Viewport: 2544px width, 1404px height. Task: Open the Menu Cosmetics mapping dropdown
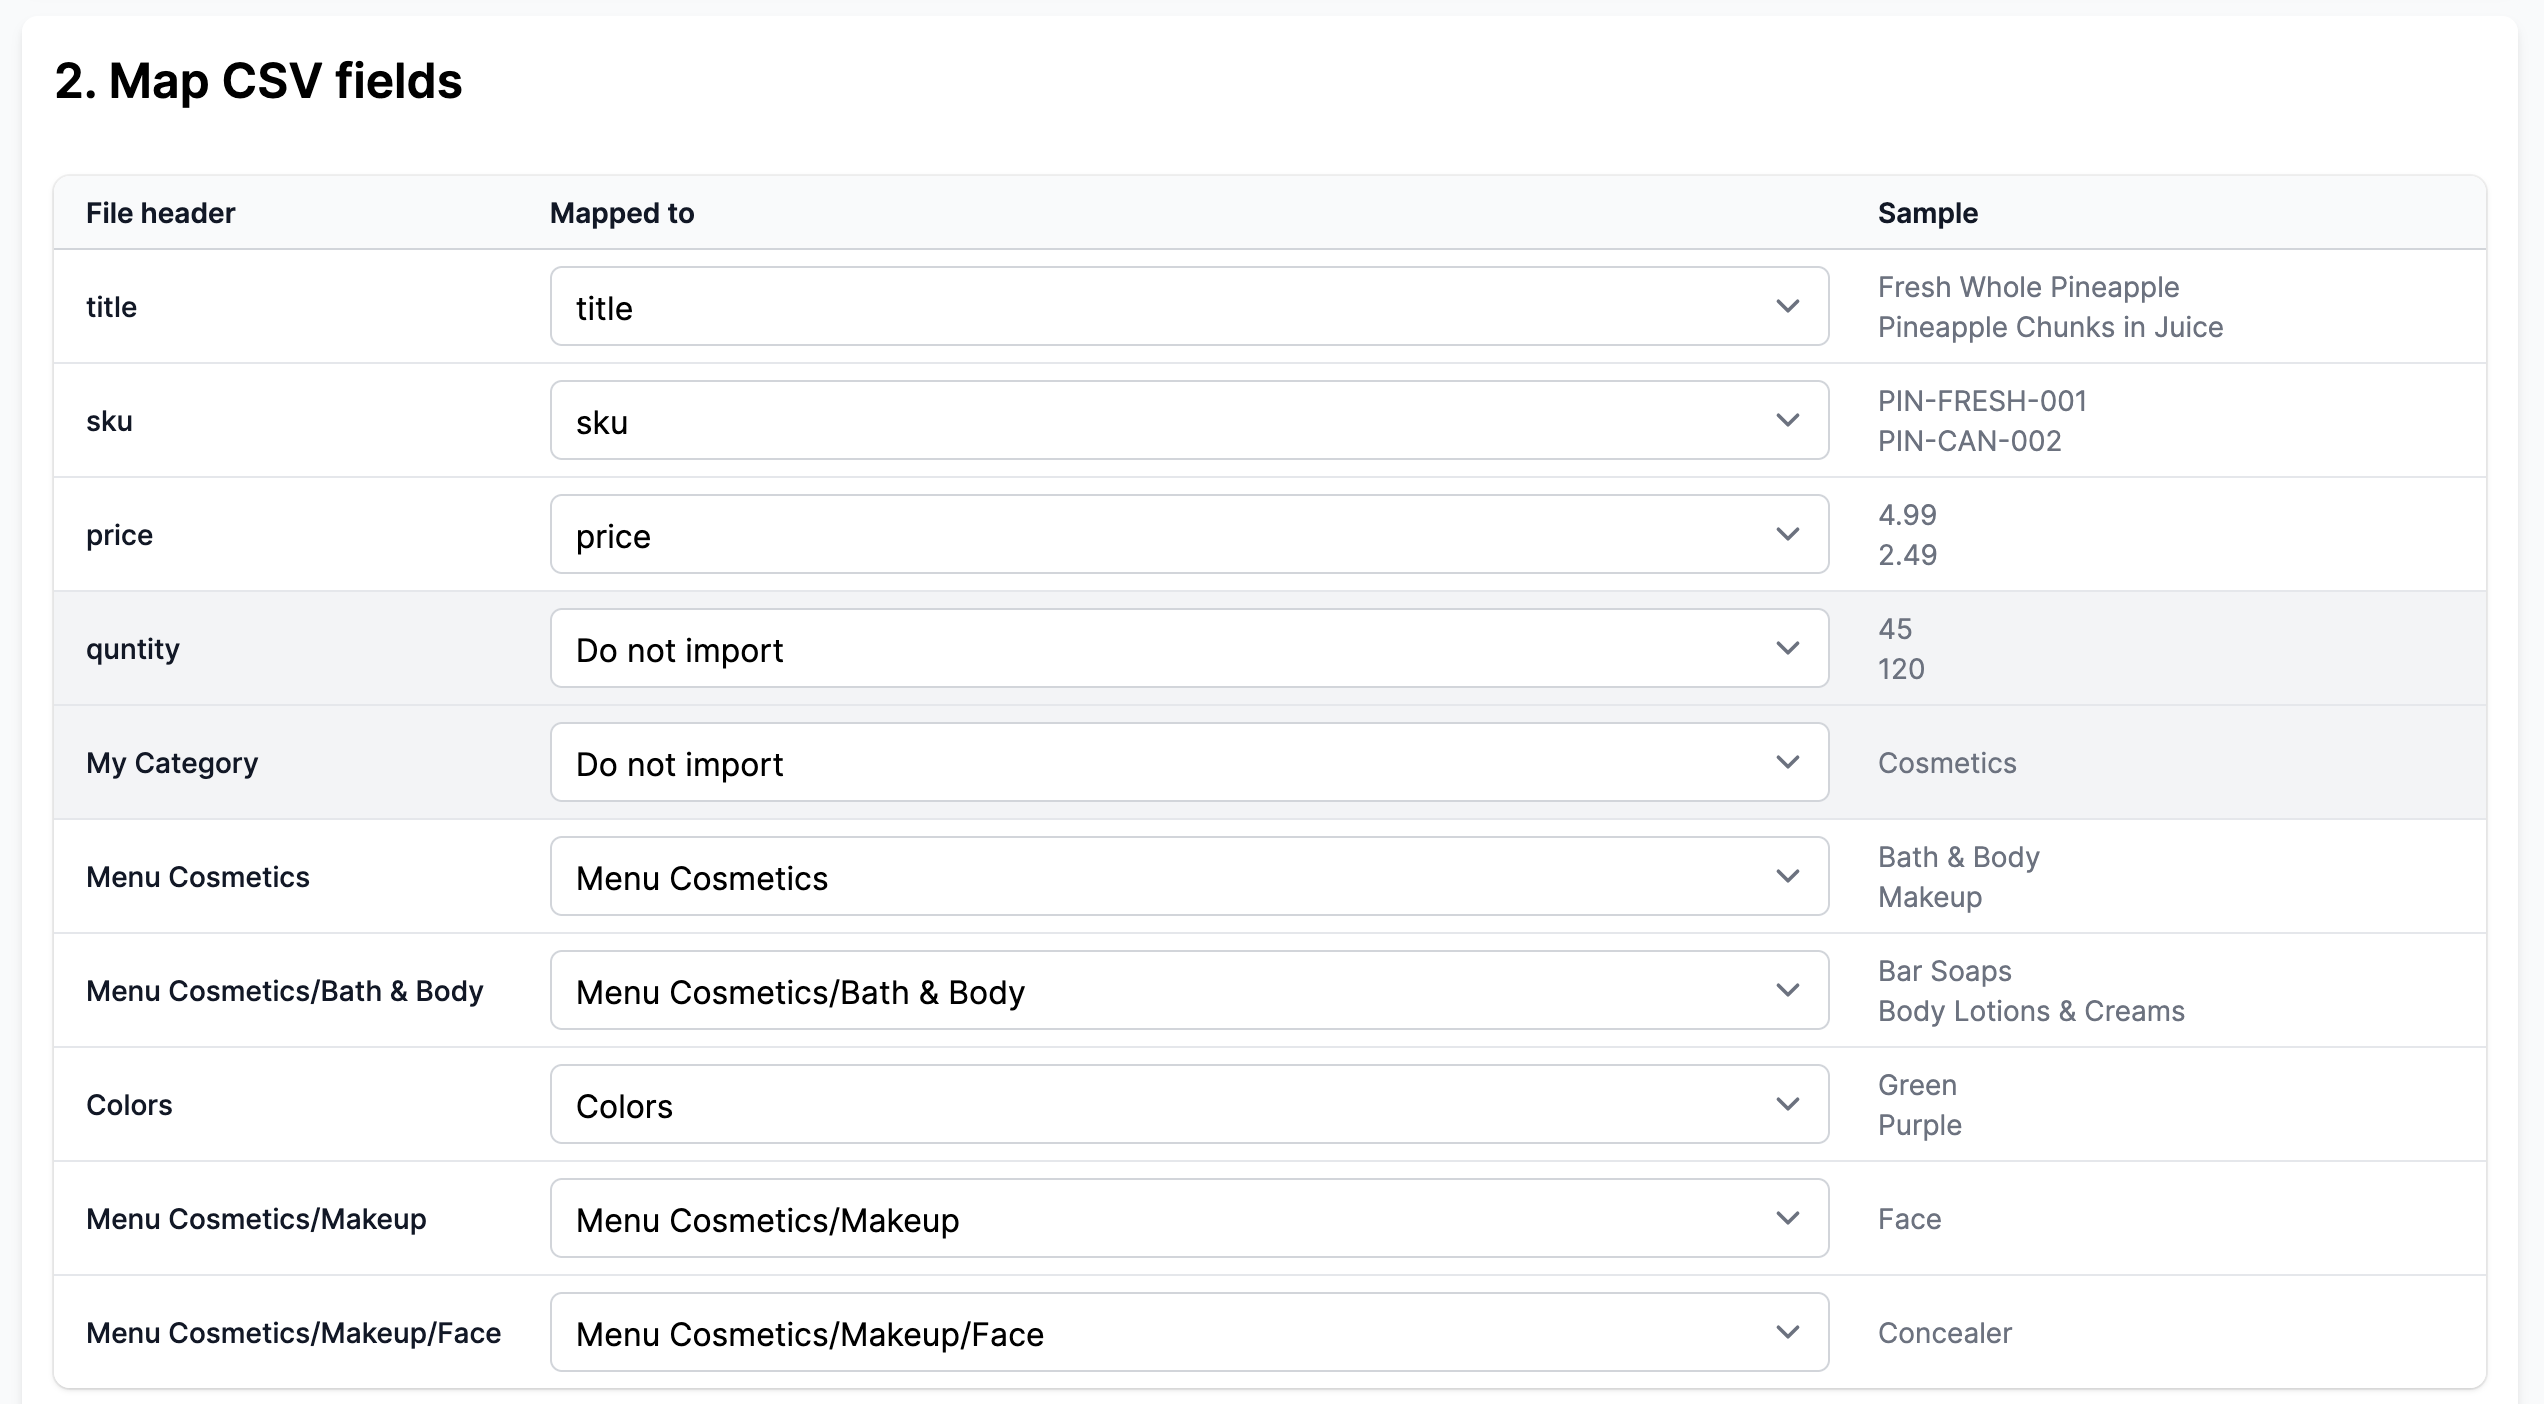[x=1188, y=877]
